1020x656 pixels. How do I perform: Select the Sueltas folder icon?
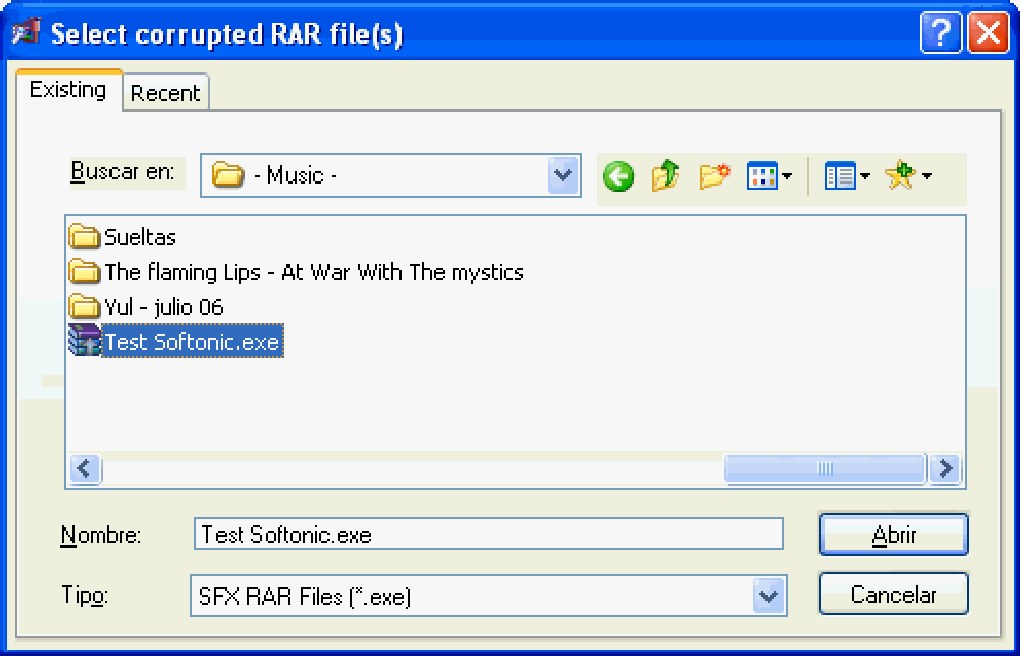tap(84, 237)
